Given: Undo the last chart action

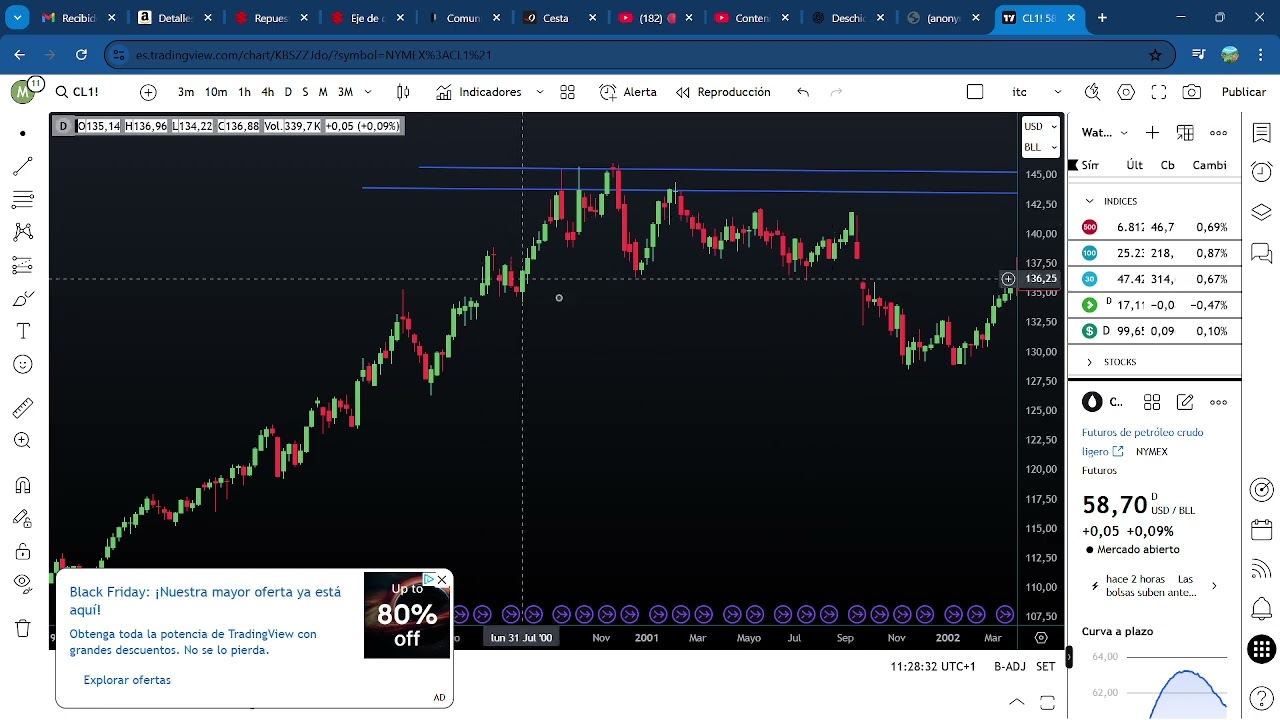Looking at the screenshot, I should [803, 92].
